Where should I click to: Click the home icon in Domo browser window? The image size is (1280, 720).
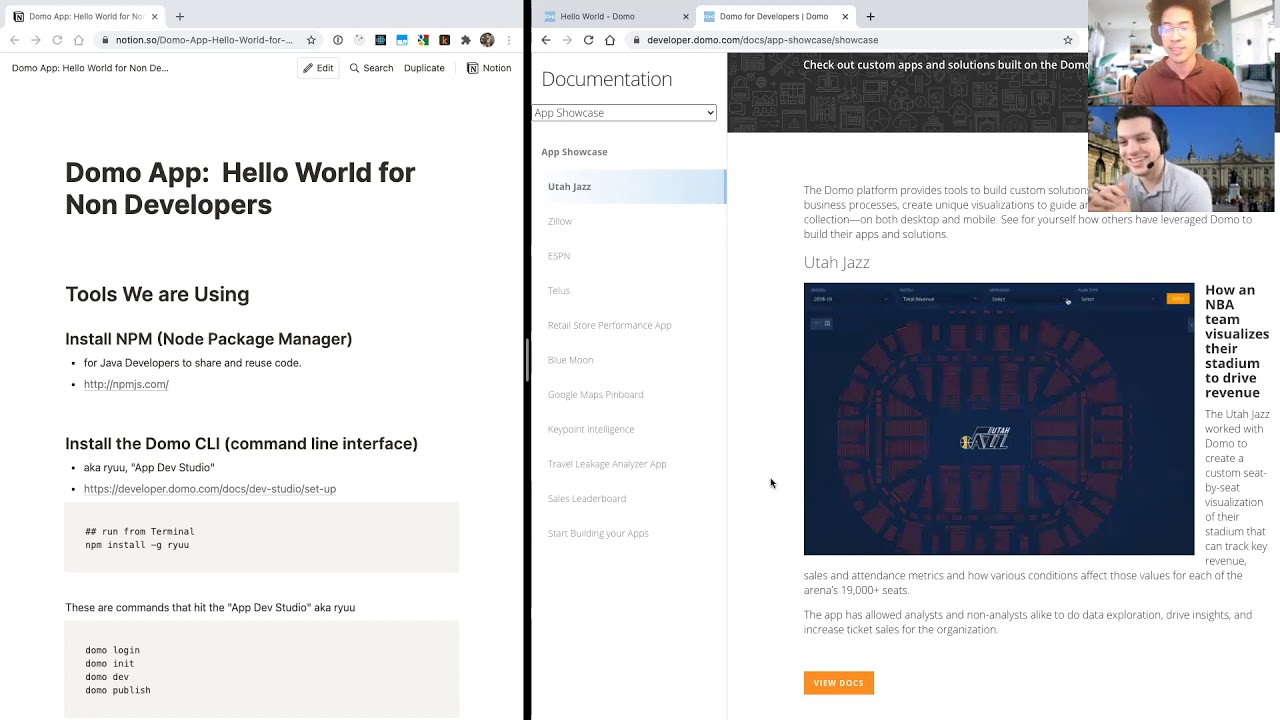pyautogui.click(x=610, y=40)
